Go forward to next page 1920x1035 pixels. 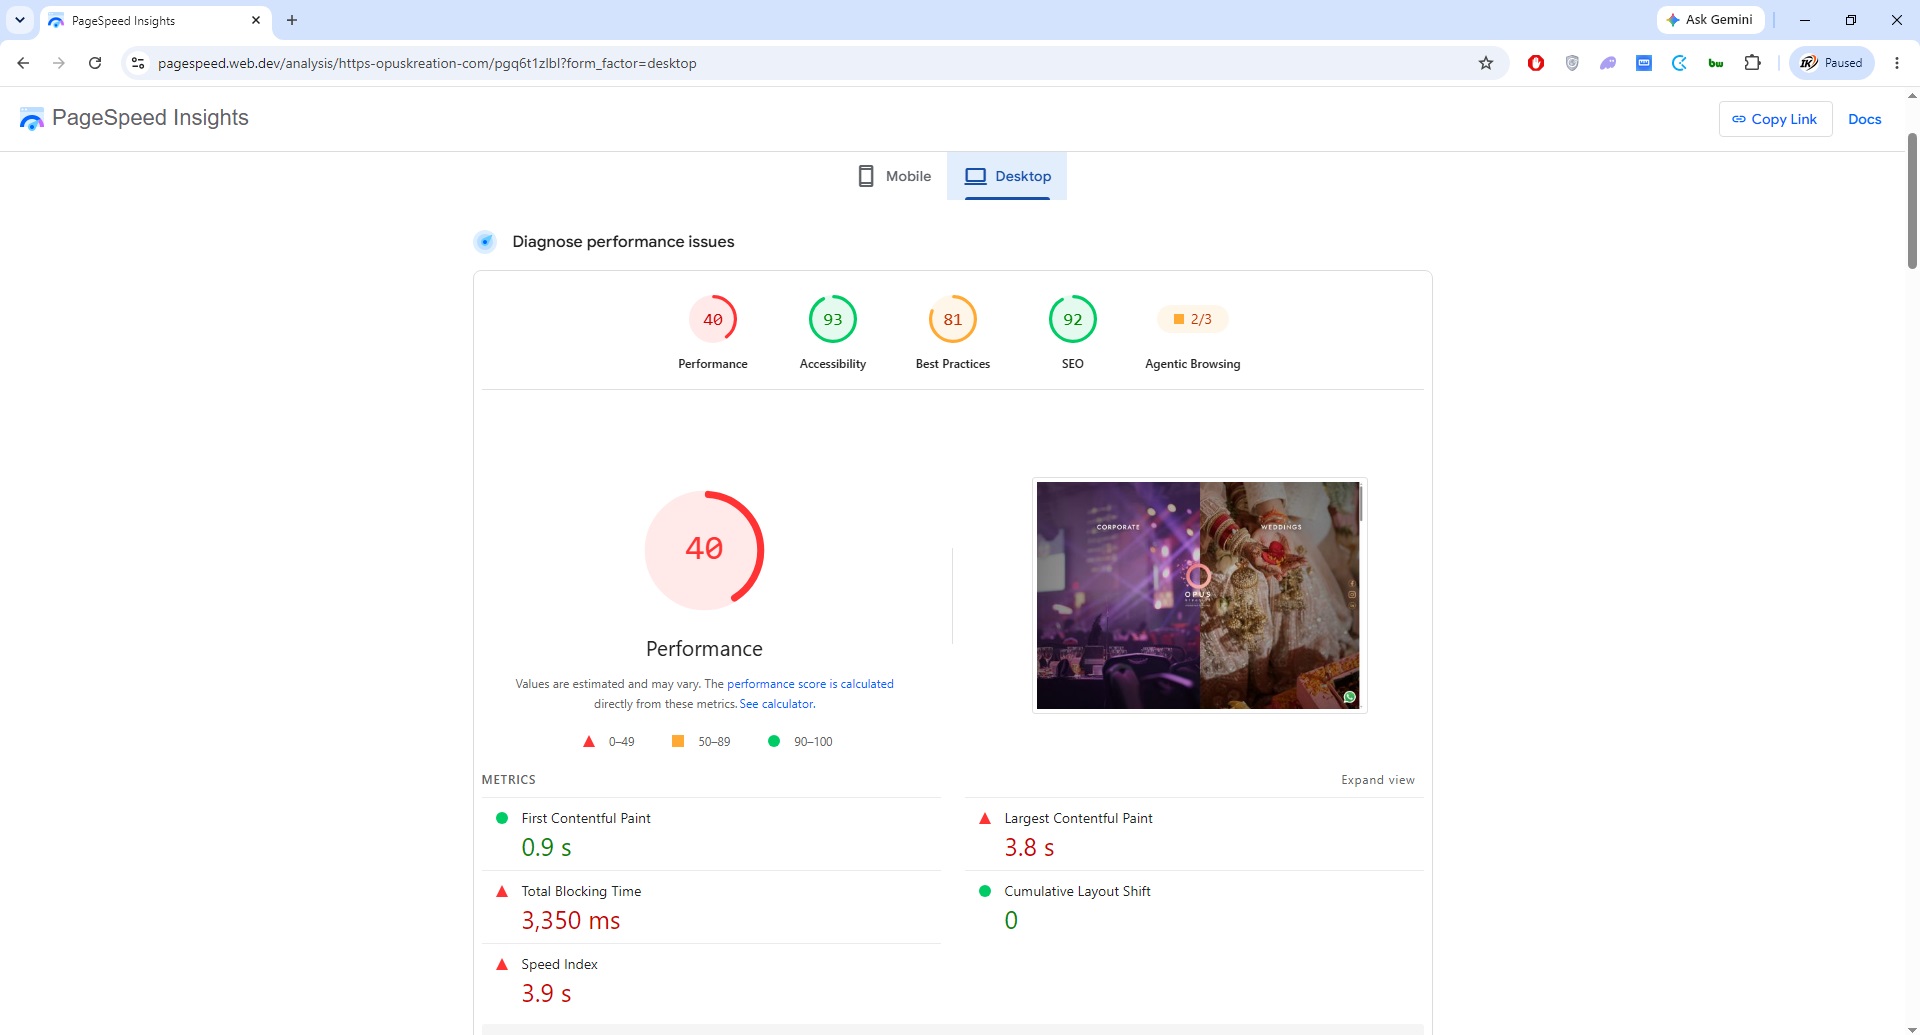point(59,63)
